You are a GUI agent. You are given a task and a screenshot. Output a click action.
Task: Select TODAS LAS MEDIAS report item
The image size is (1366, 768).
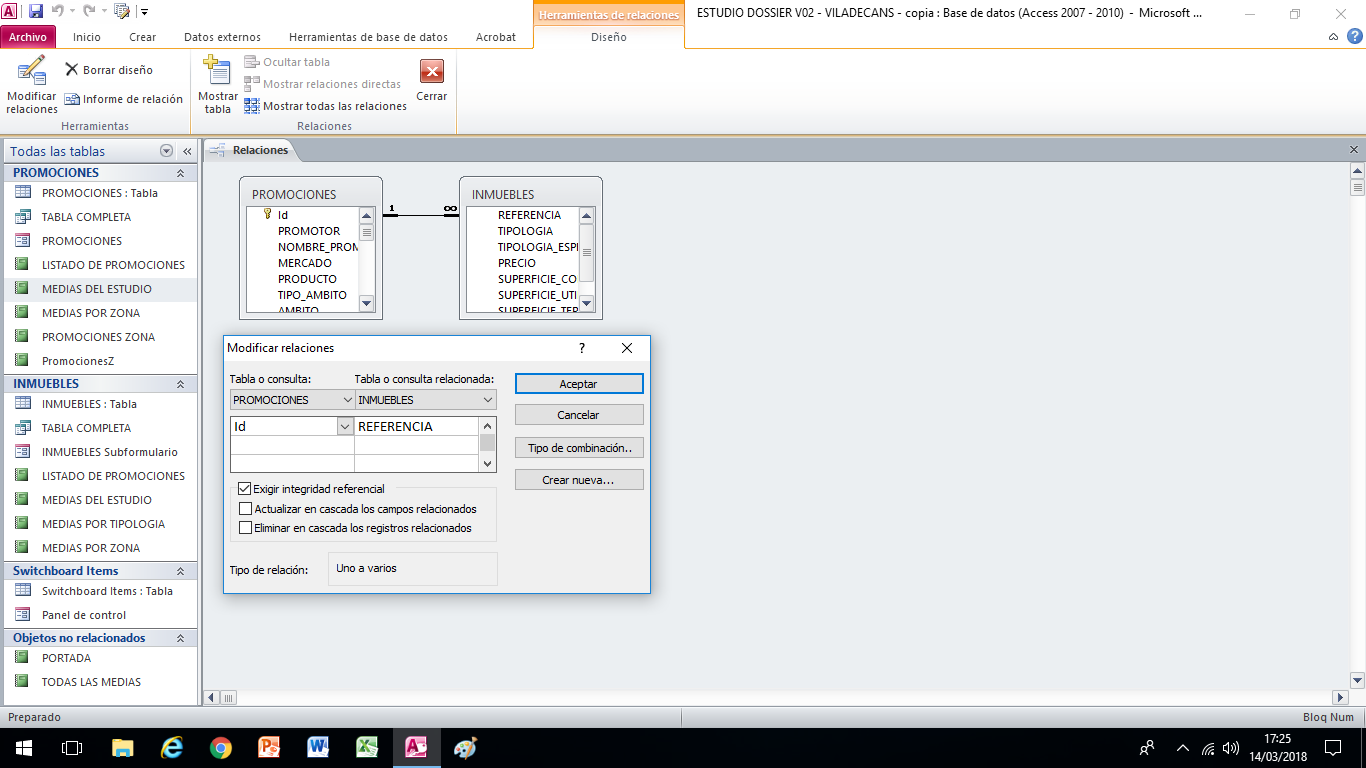click(x=91, y=682)
